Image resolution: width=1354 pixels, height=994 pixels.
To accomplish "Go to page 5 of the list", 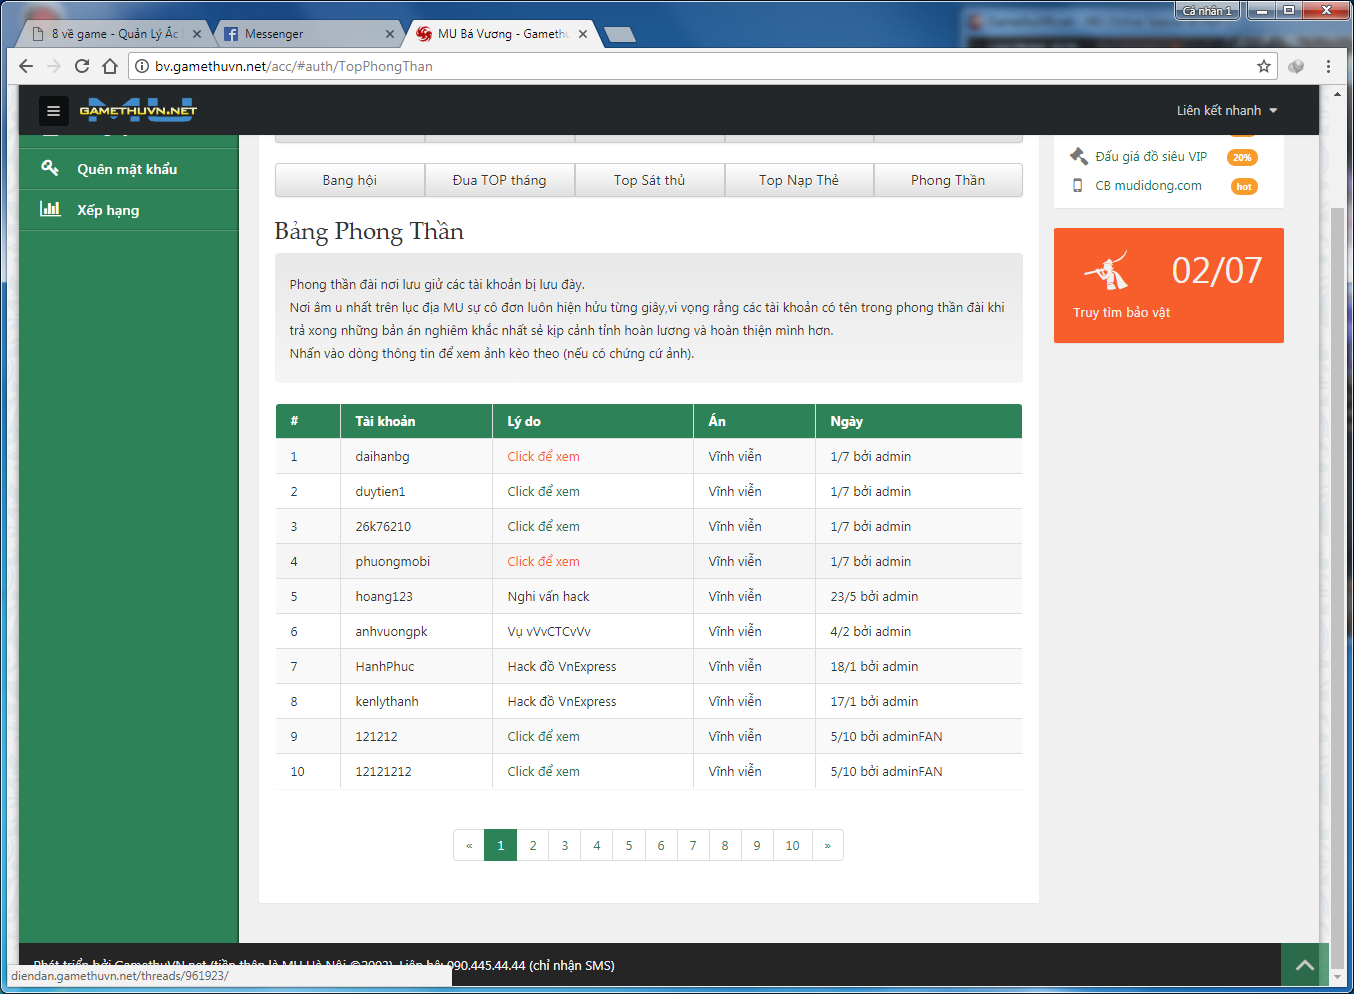I will 629,845.
